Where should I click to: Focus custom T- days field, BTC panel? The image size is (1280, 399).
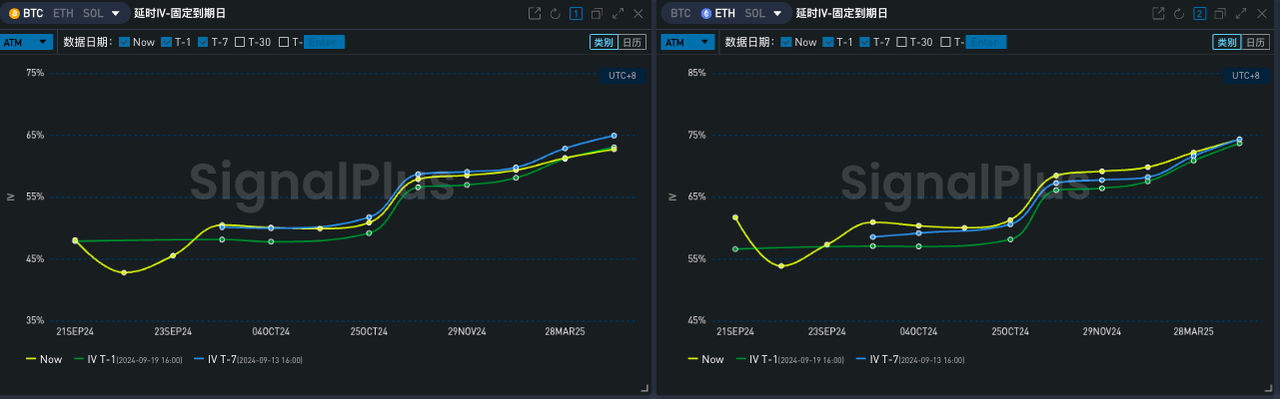(324, 42)
